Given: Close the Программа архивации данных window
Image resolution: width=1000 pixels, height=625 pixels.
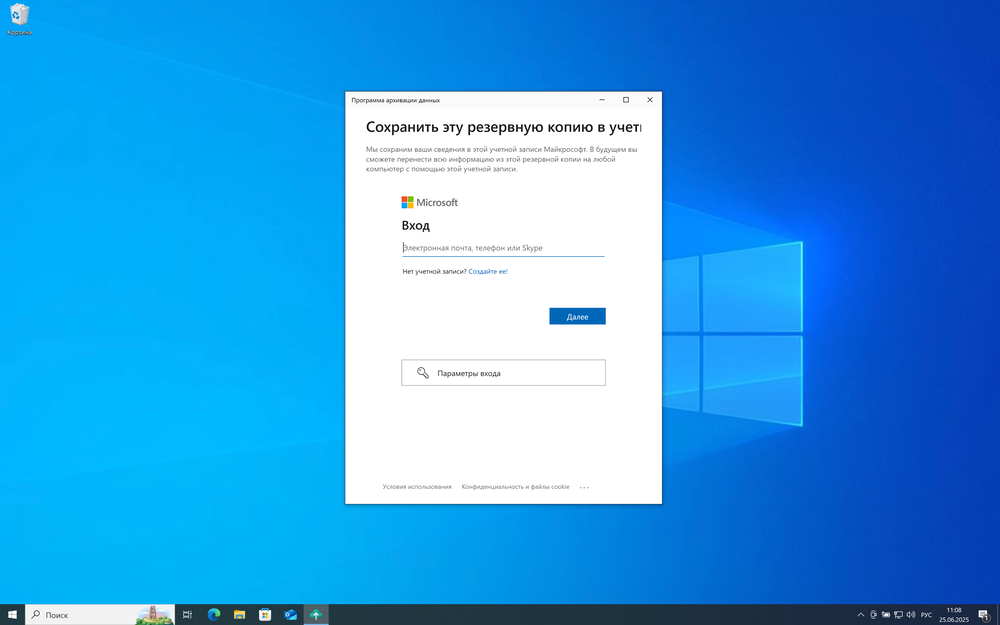Looking at the screenshot, I should coord(650,100).
